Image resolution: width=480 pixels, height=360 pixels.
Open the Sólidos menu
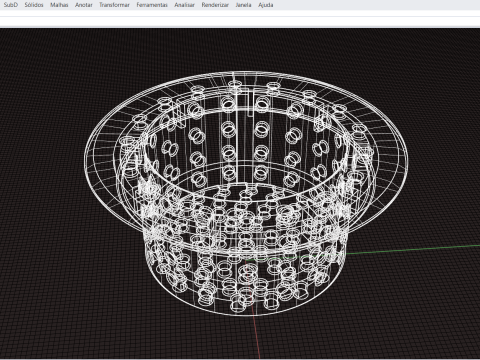pyautogui.click(x=34, y=5)
